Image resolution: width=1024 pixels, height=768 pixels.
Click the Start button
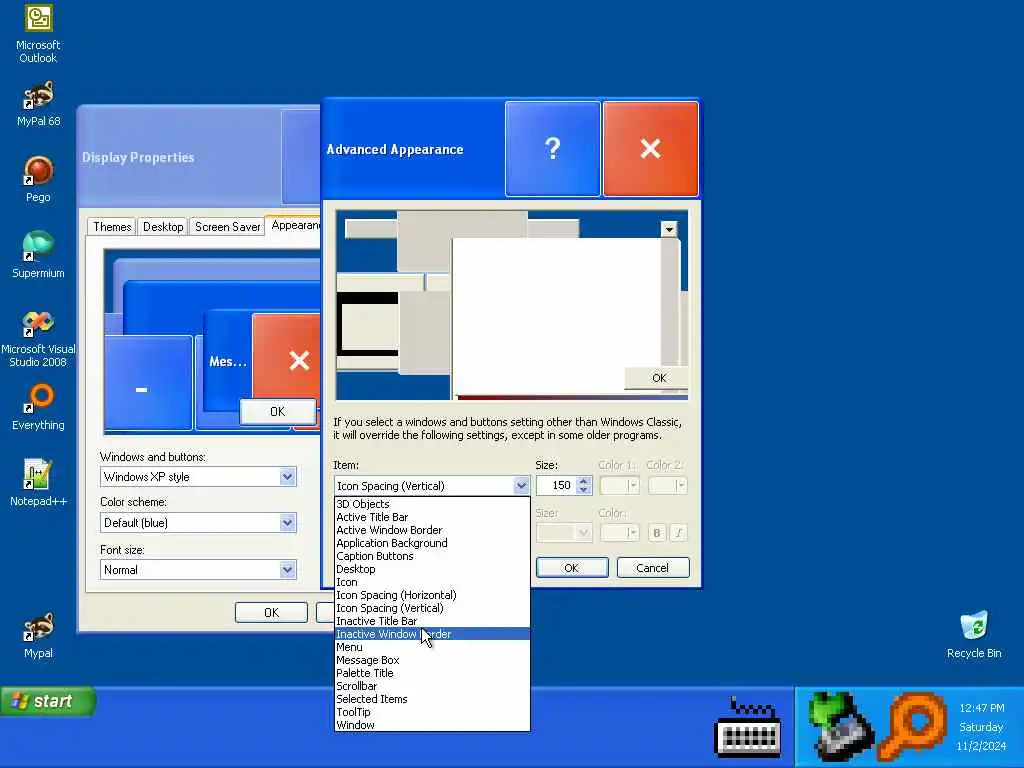click(48, 701)
